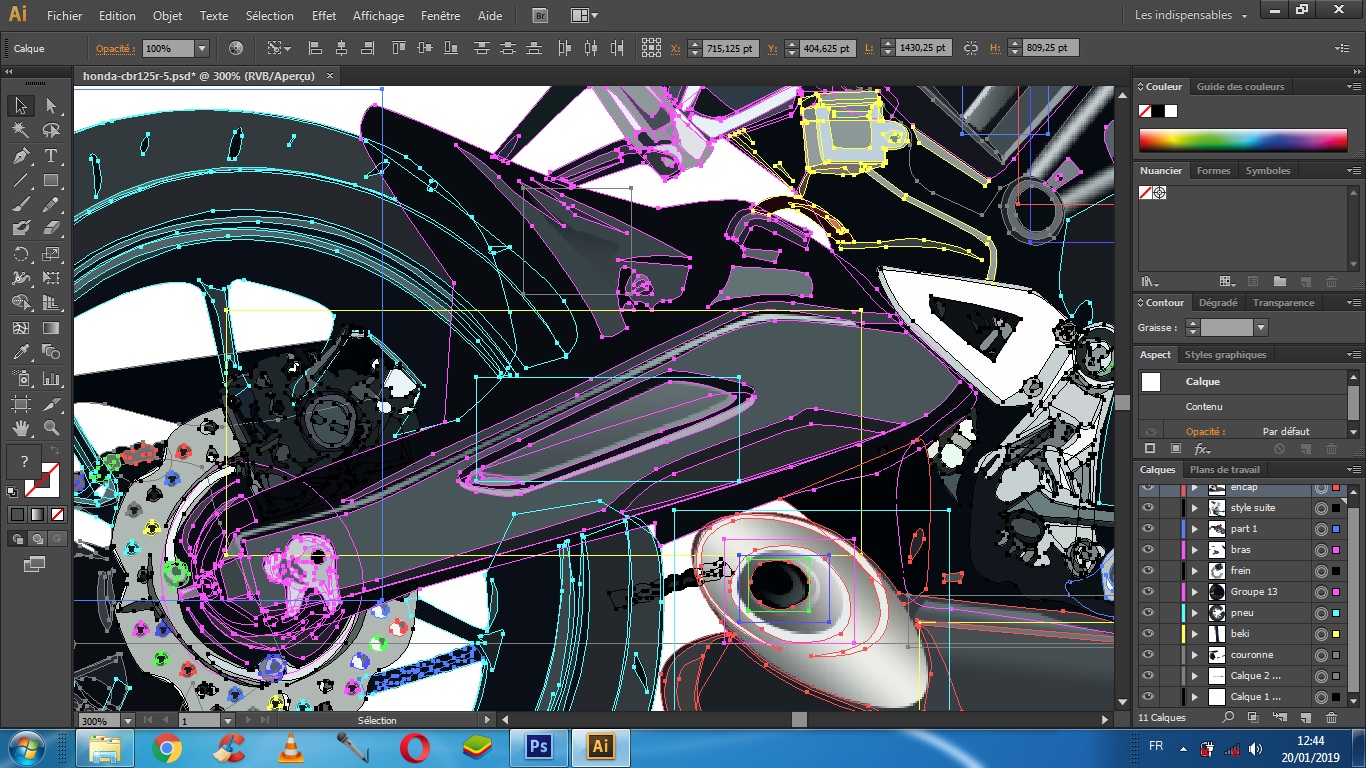Switch to Dégradé tab
Image resolution: width=1366 pixels, height=768 pixels.
(1218, 303)
